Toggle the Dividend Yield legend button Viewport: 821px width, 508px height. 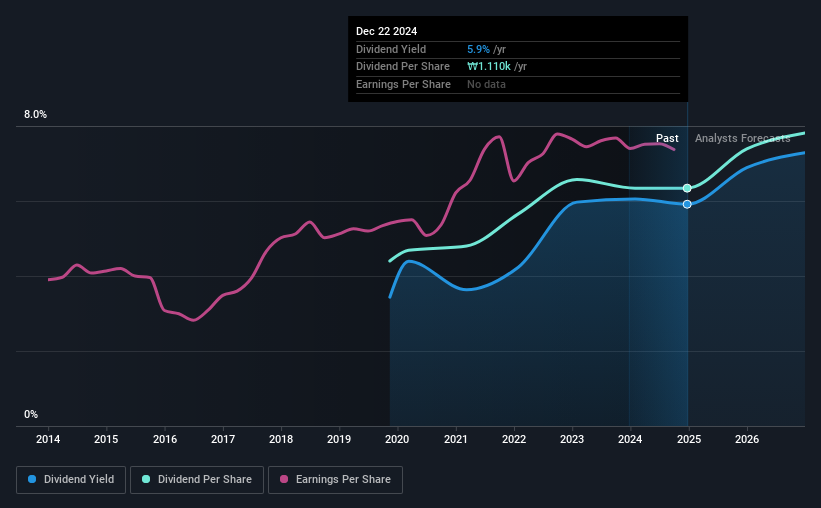71,480
